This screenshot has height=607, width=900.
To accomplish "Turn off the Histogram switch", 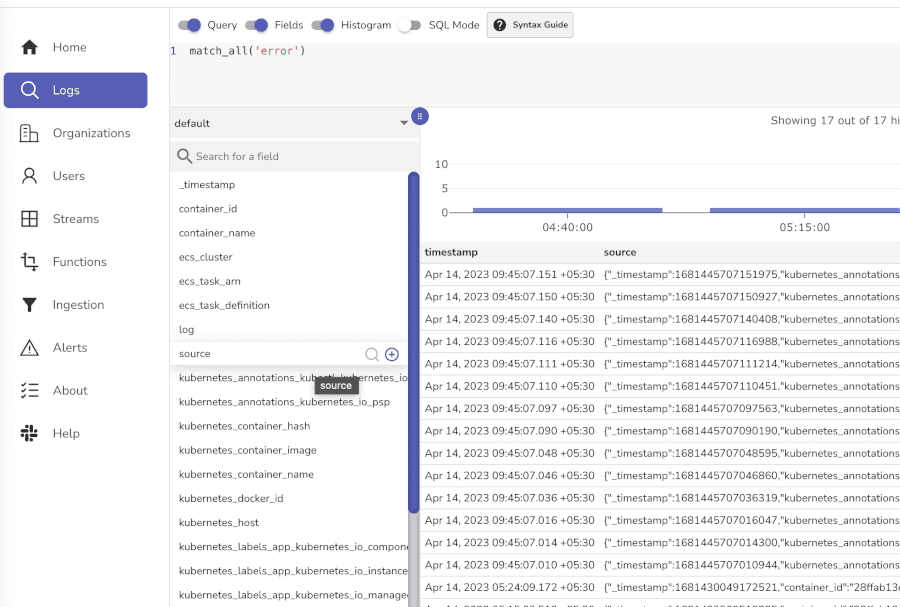I will point(322,25).
